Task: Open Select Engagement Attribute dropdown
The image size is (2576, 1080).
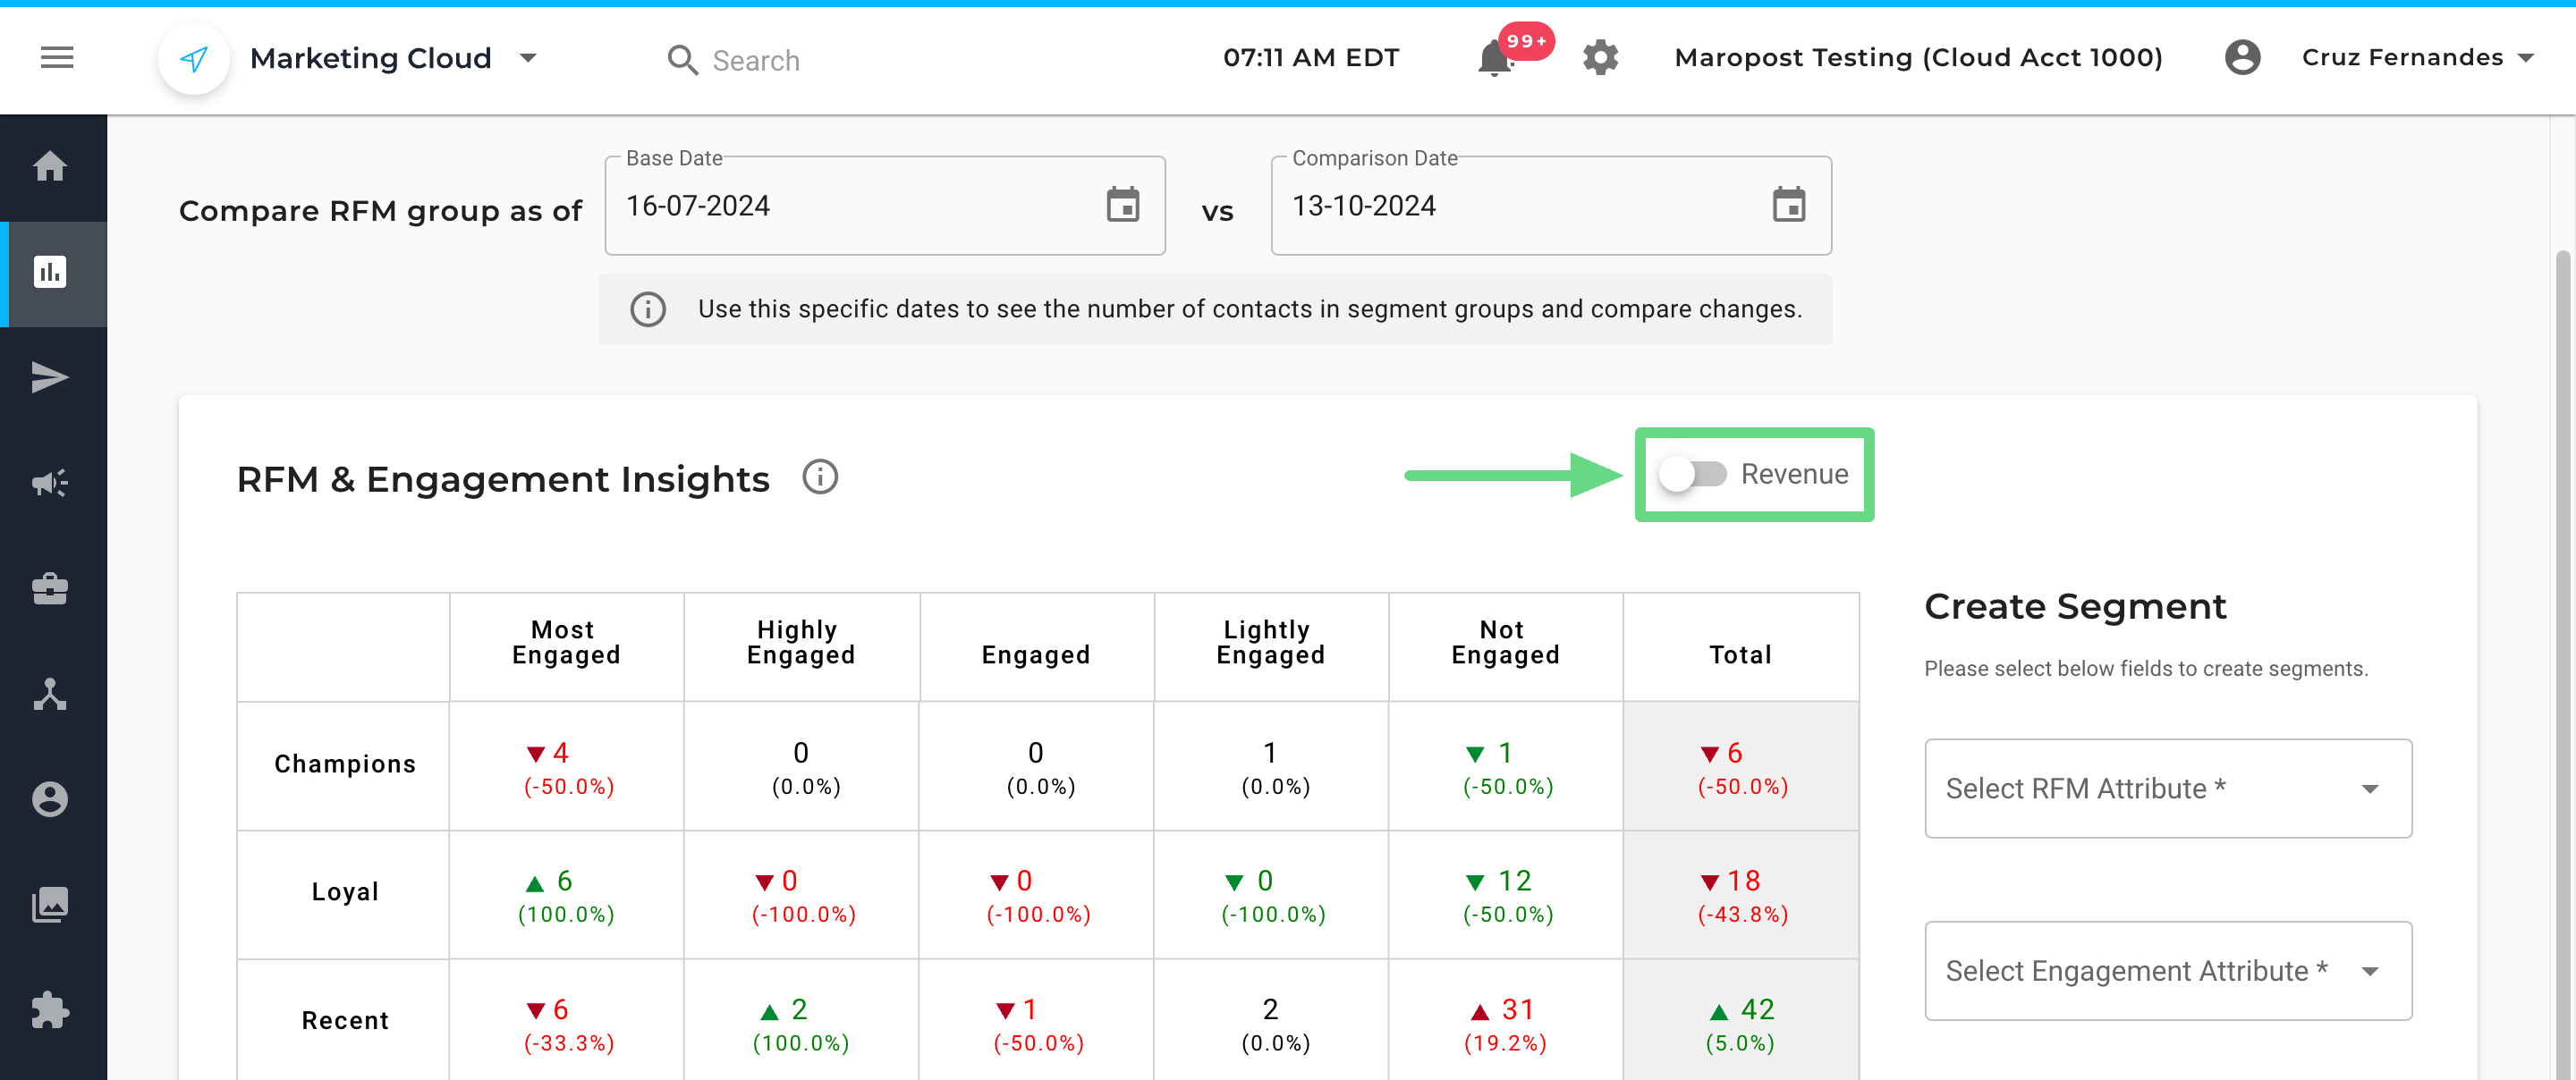Action: click(x=2167, y=971)
